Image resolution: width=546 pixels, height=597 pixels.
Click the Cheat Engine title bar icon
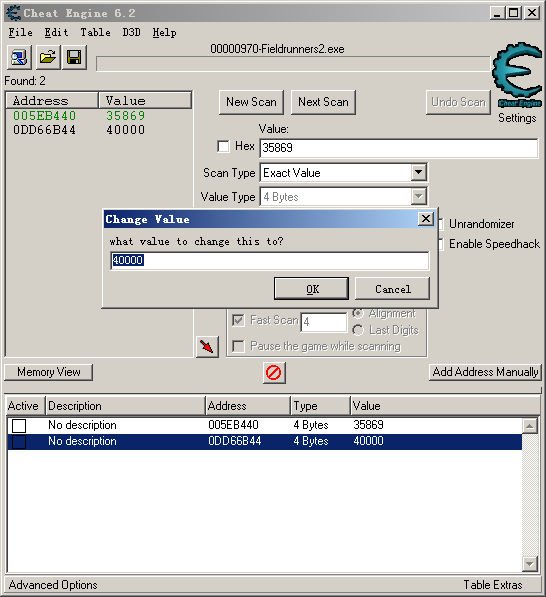point(13,13)
